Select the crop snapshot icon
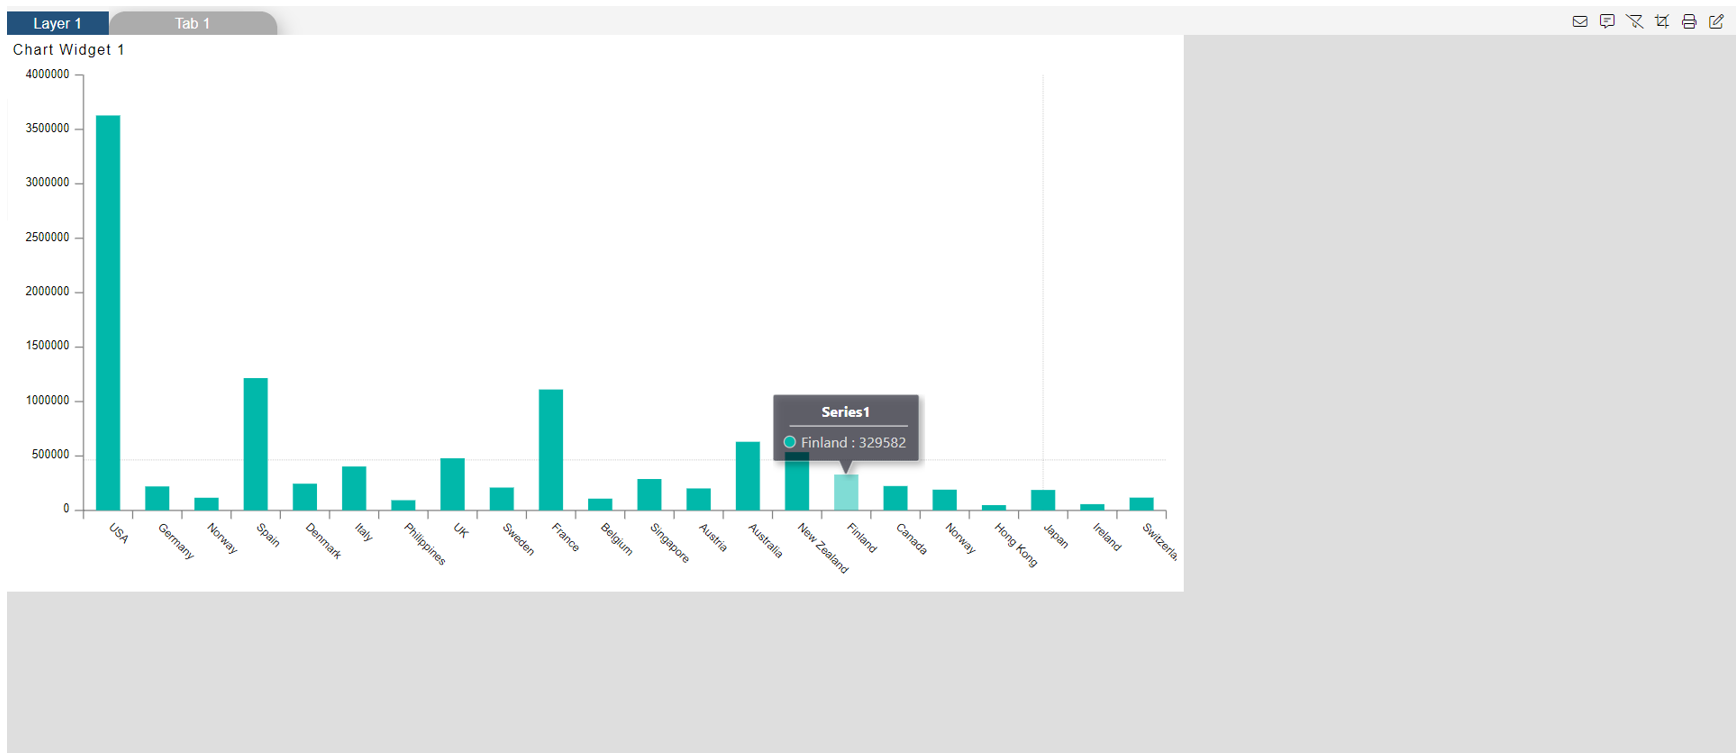Screen dimensions: 1736x753 point(1662,21)
